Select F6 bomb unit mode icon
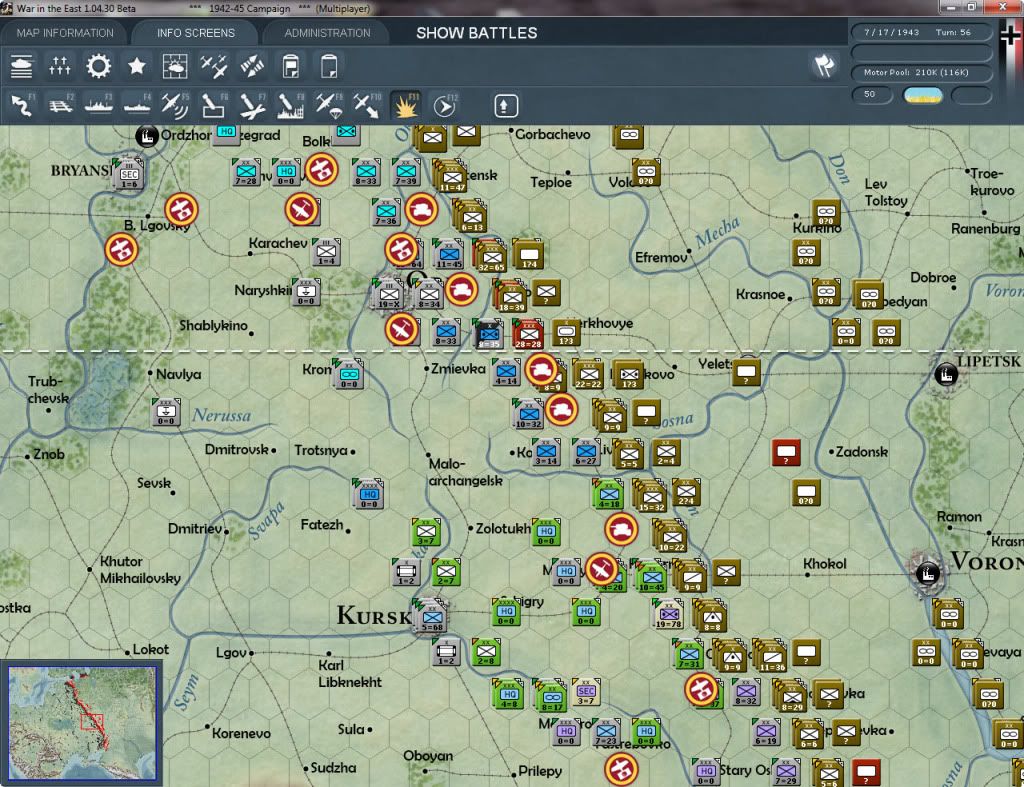The height and width of the screenshot is (787, 1024). pos(214,106)
